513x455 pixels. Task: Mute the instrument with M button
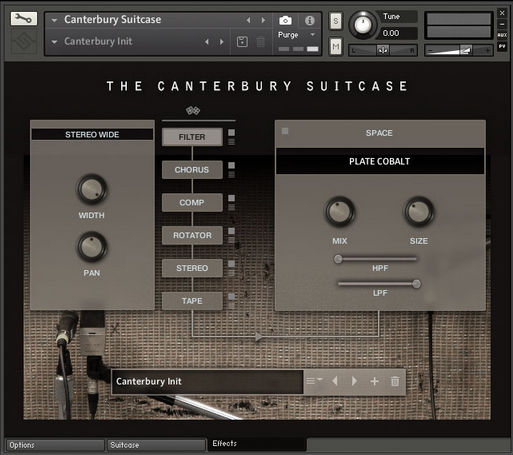point(336,46)
